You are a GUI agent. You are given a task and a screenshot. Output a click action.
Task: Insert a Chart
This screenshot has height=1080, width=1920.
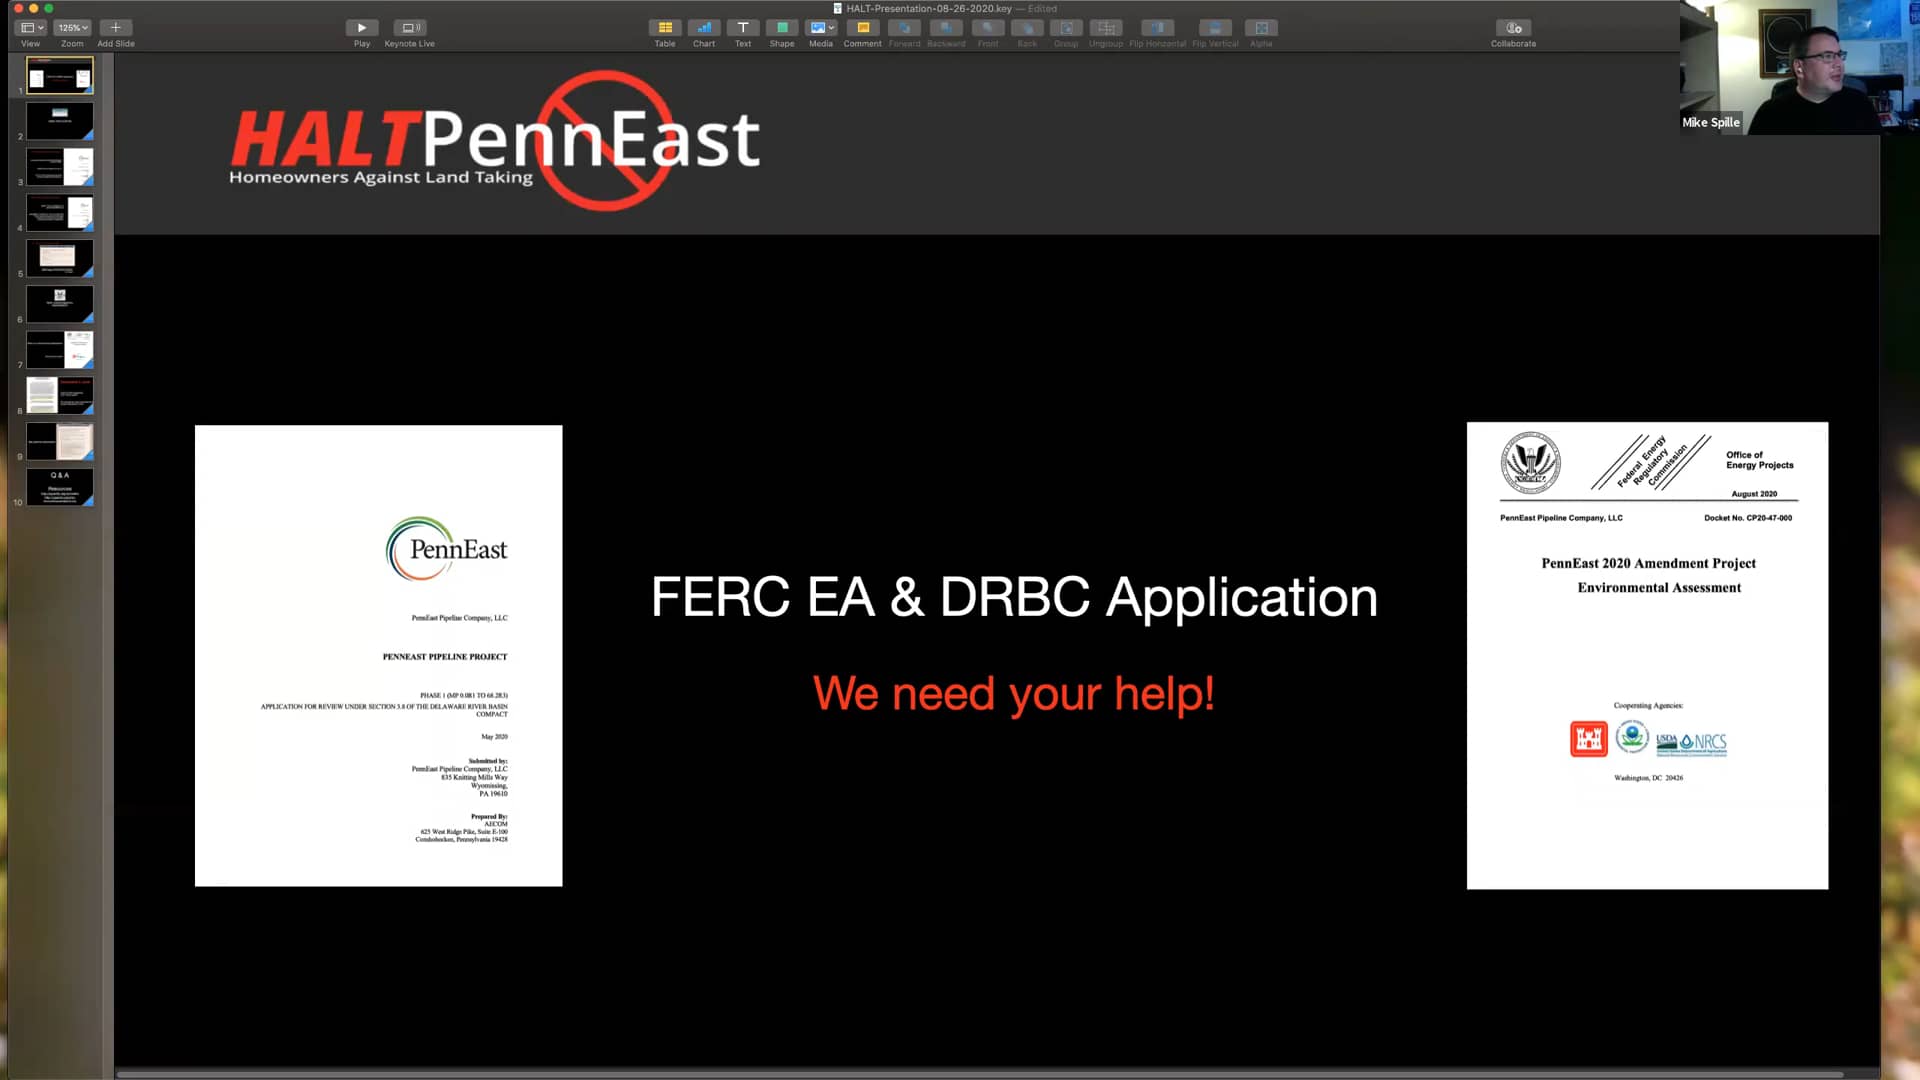point(704,28)
